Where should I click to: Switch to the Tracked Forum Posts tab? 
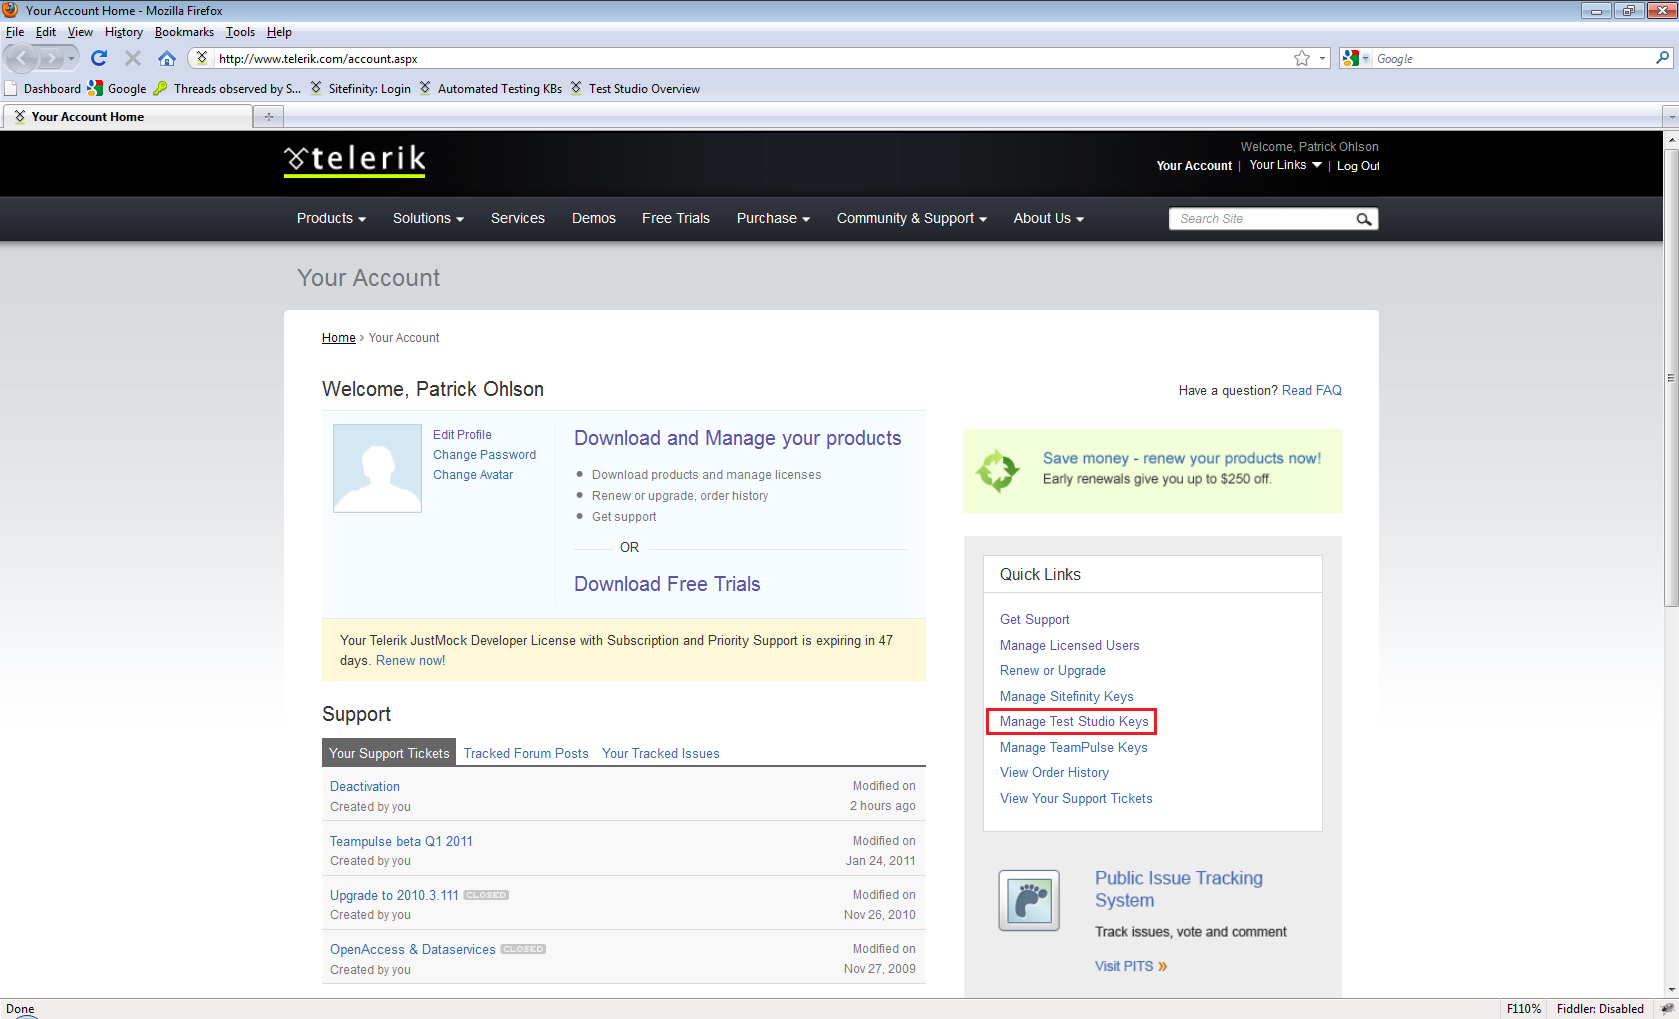pyautogui.click(x=526, y=753)
